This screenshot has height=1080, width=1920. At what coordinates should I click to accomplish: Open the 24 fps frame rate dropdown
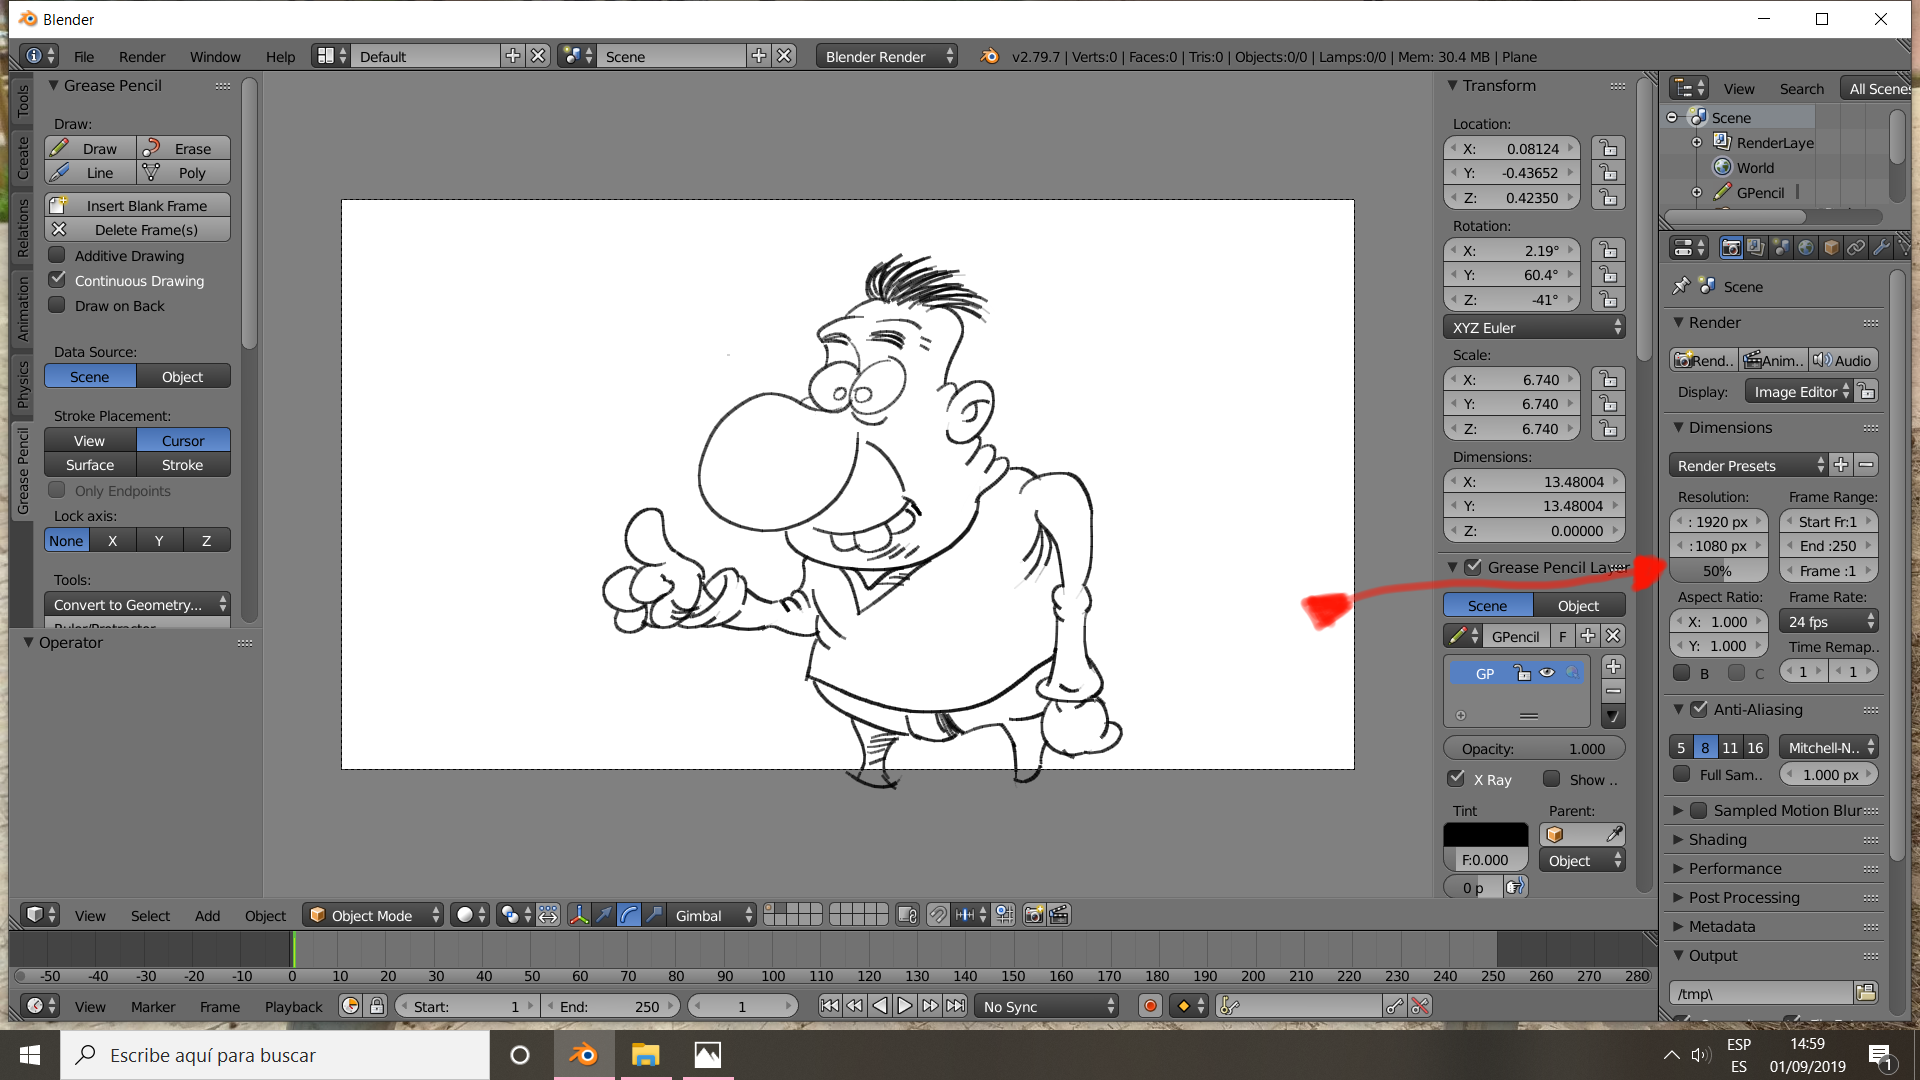(x=1829, y=621)
